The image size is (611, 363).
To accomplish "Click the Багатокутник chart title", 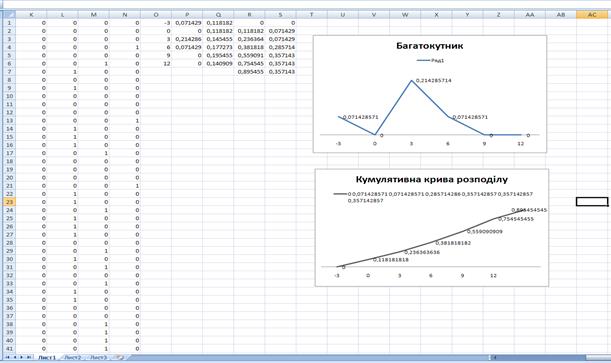I will click(x=429, y=46).
